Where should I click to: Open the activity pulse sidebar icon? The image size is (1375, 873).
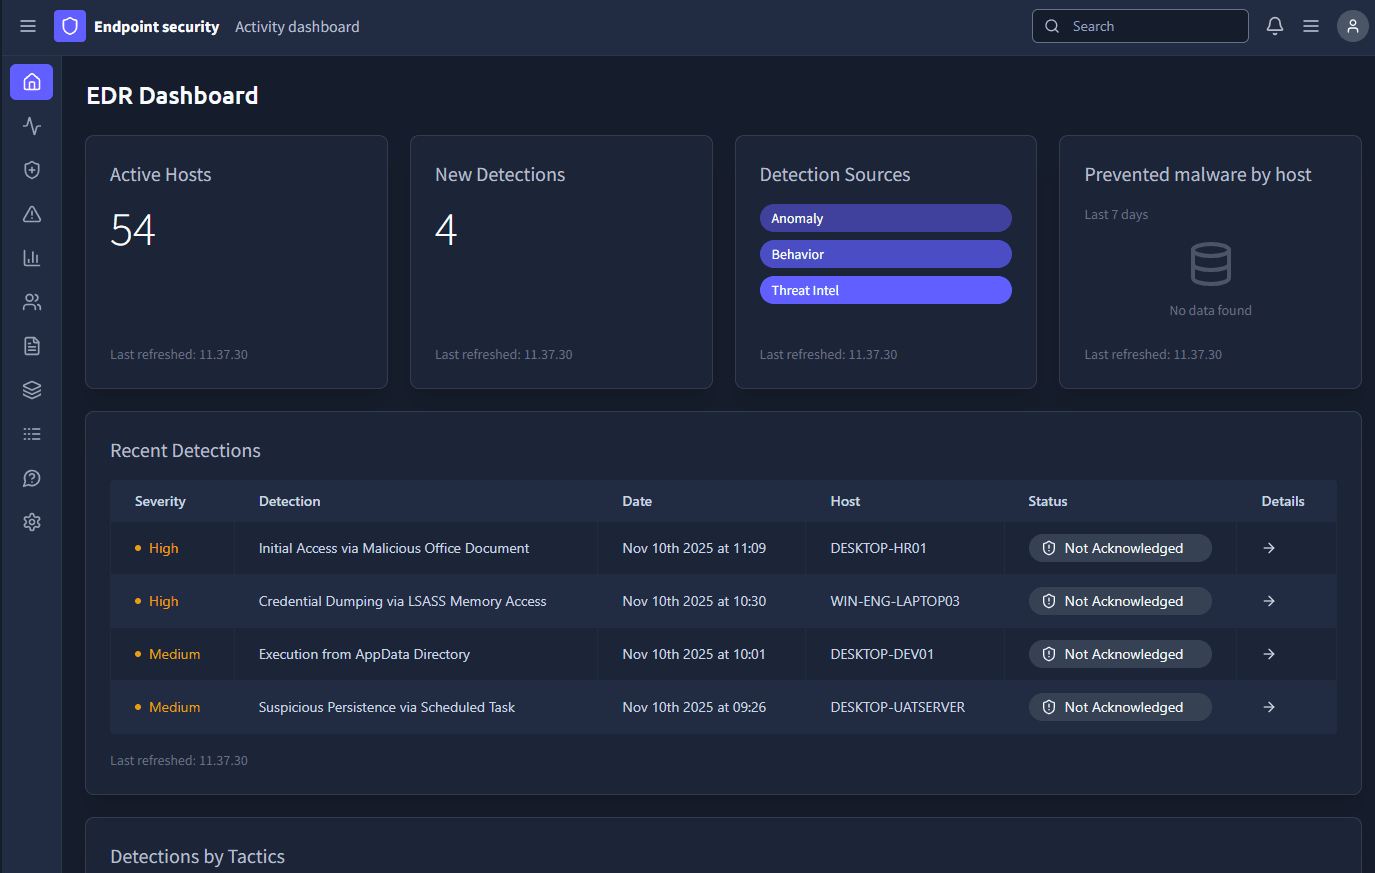[32, 126]
